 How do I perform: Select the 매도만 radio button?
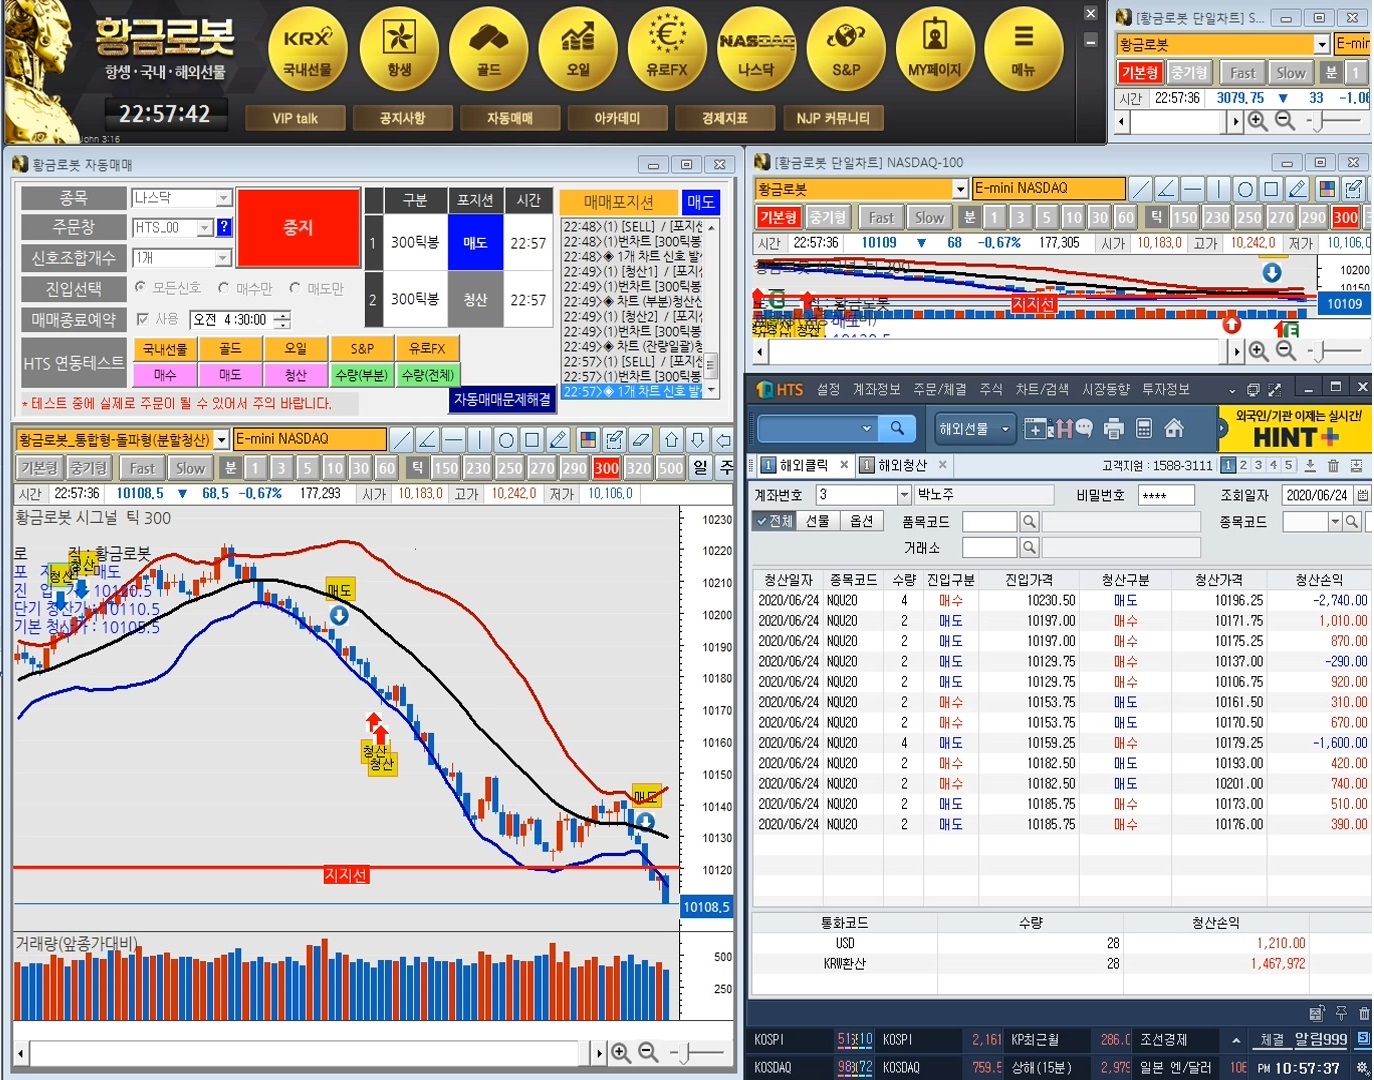295,288
